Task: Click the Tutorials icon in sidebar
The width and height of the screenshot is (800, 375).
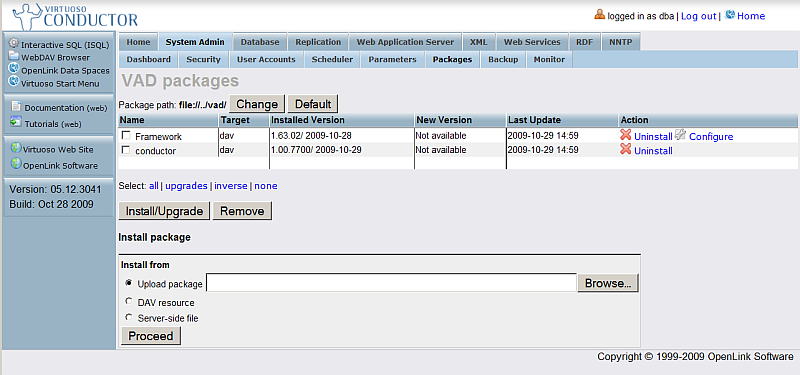Action: pos(16,122)
